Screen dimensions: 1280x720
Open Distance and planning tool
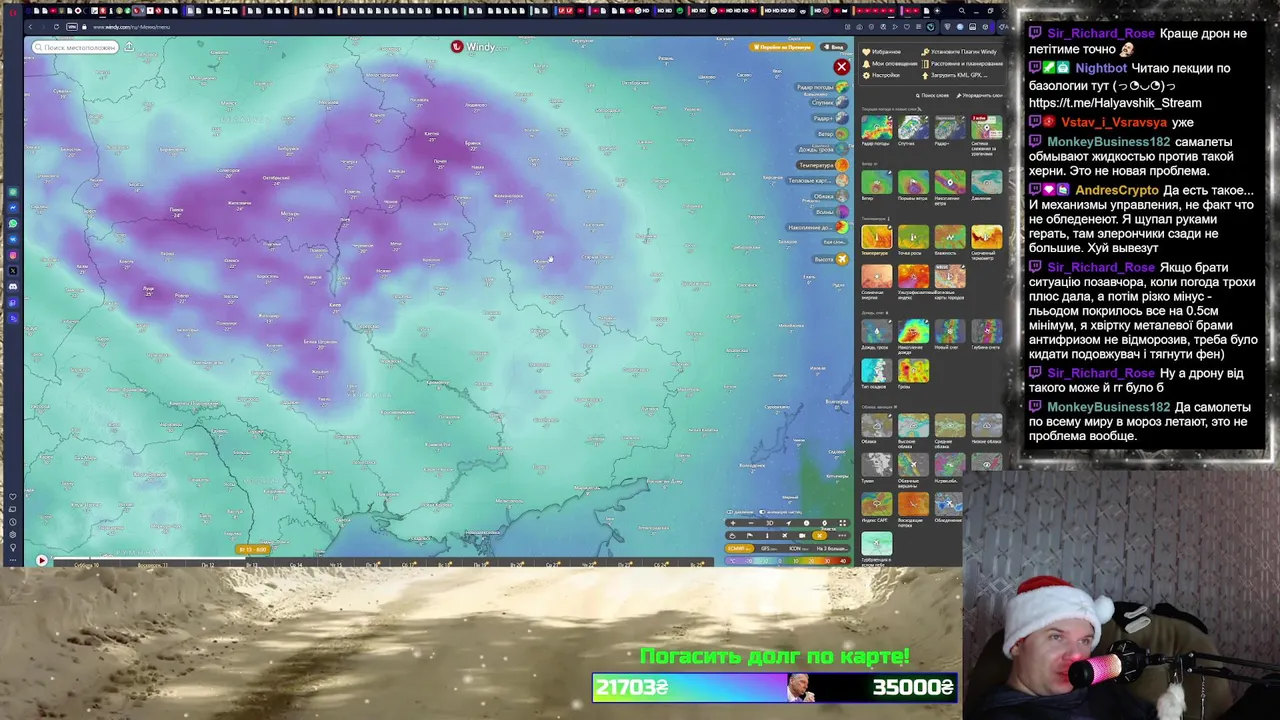[962, 64]
